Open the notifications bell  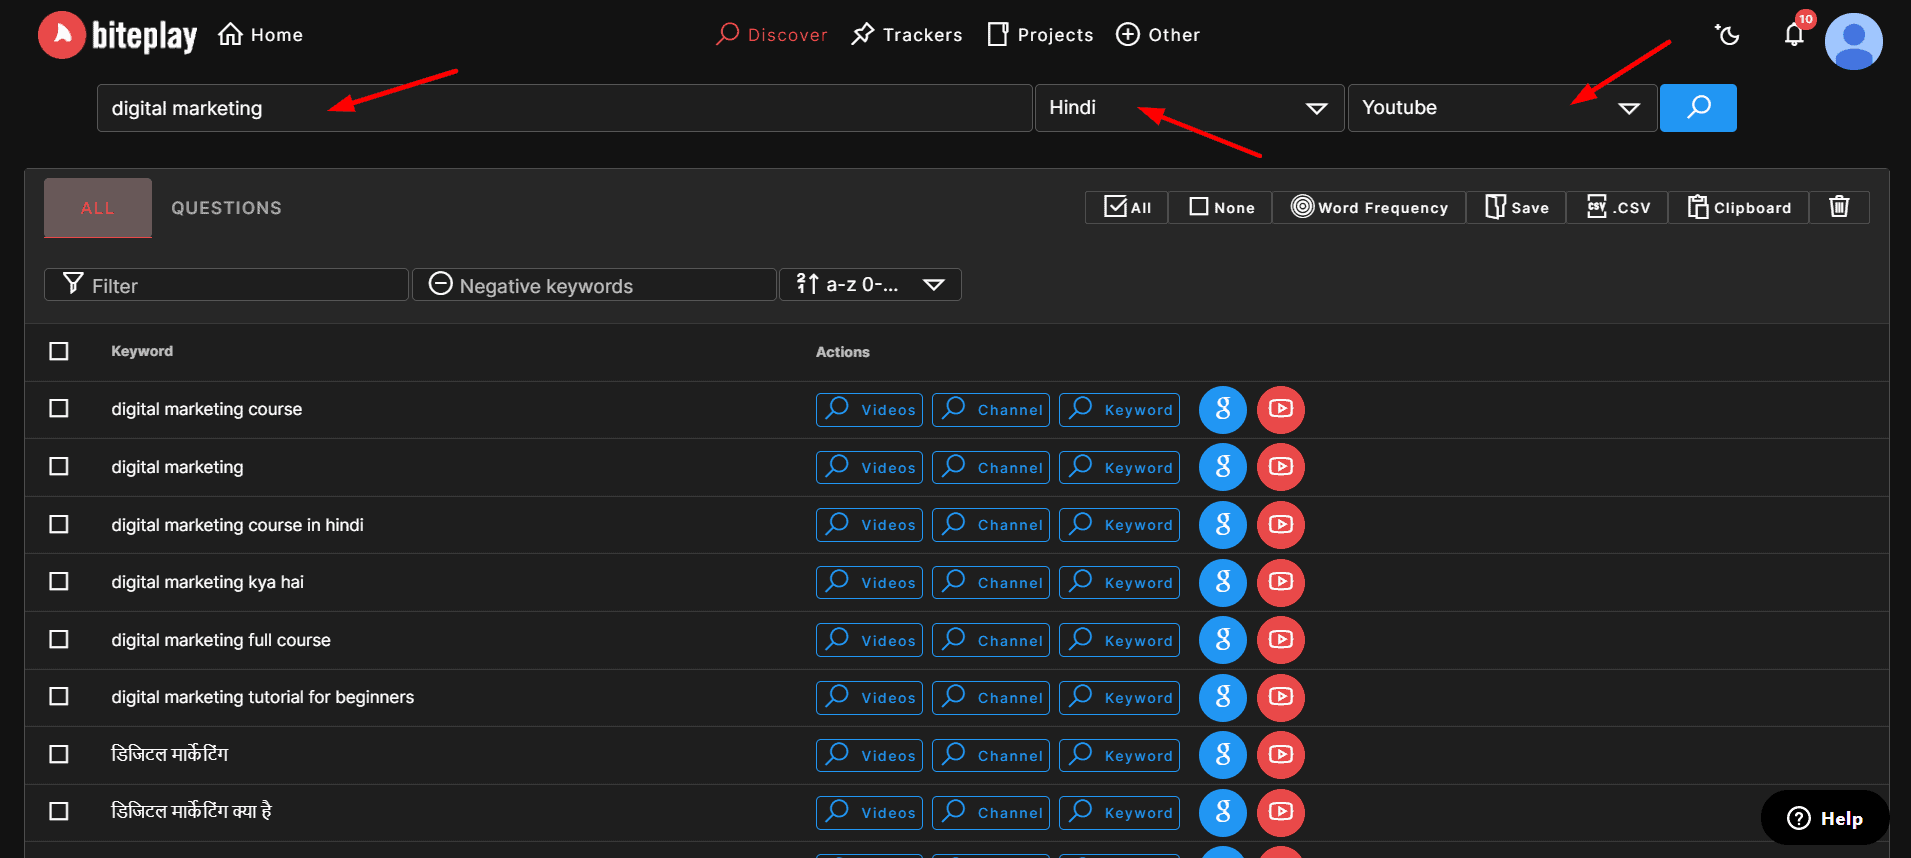(x=1794, y=35)
